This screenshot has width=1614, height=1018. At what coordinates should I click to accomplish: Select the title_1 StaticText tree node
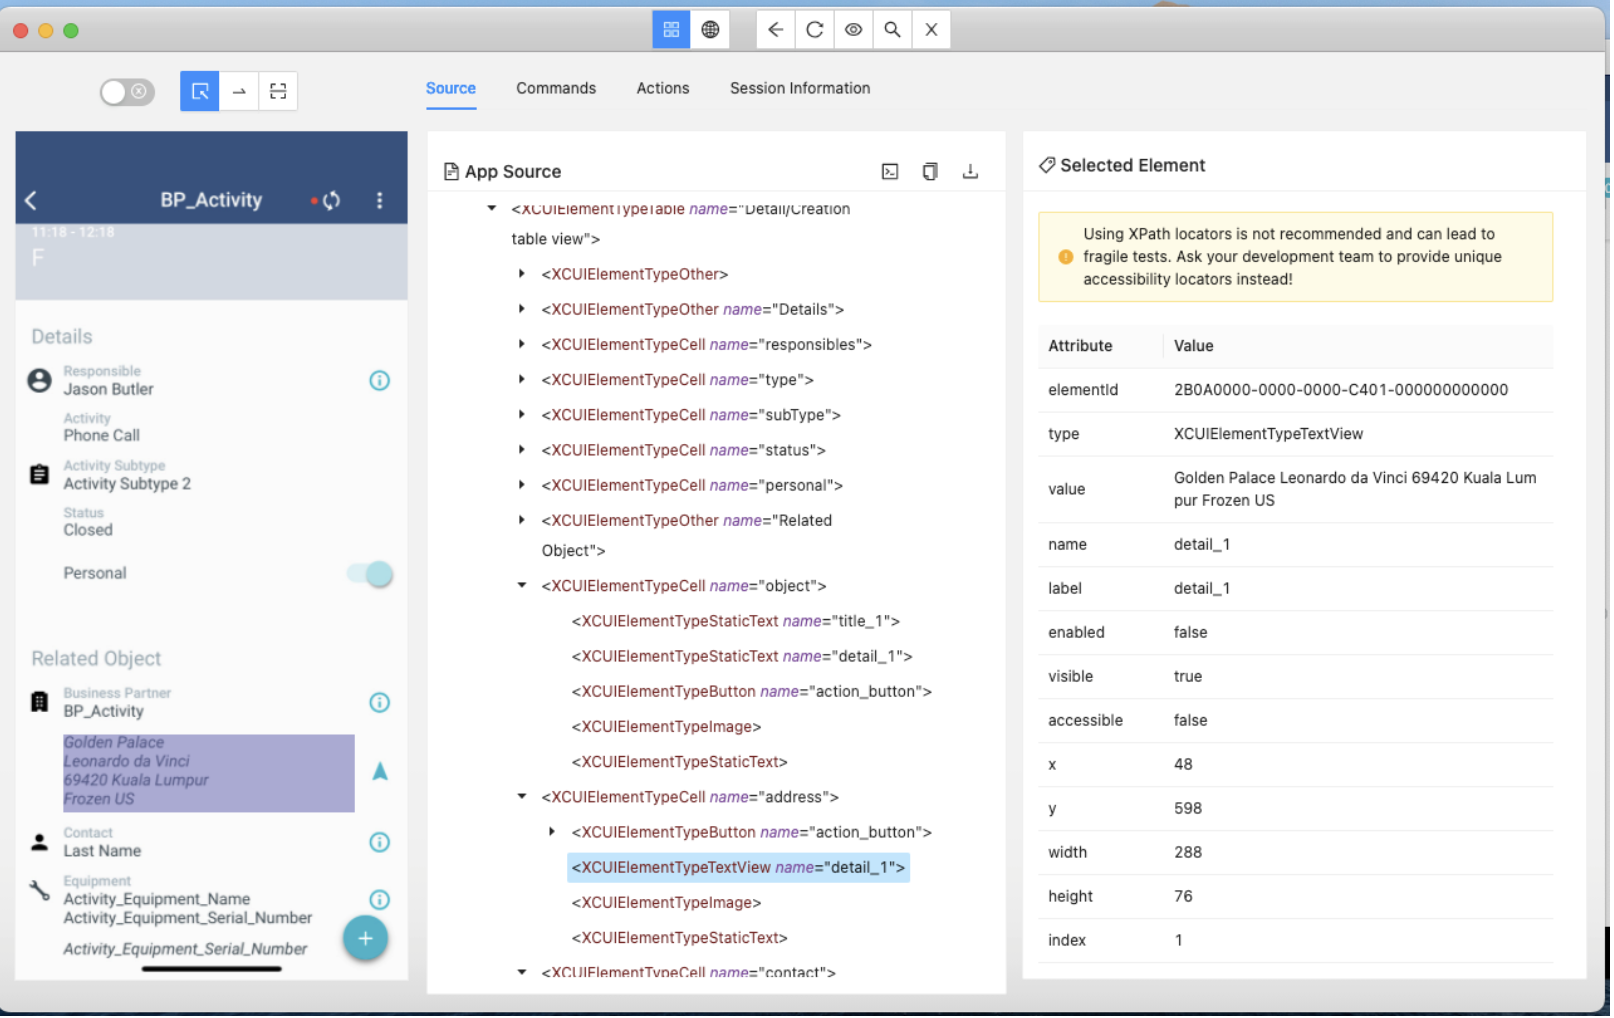pos(737,622)
